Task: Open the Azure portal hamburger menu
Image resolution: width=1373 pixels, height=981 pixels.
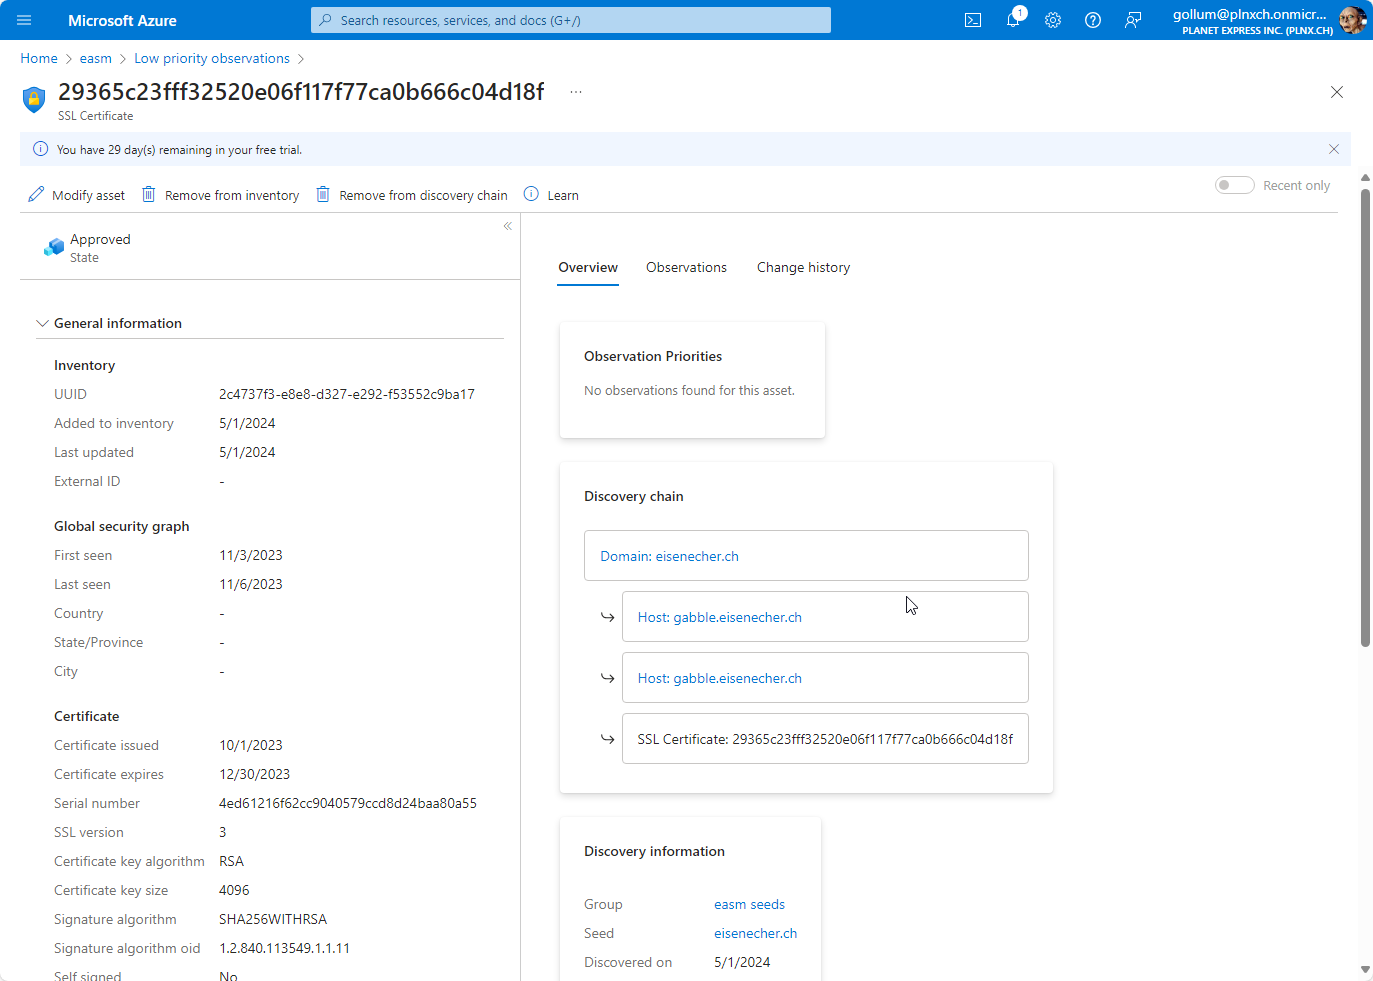Action: [24, 20]
